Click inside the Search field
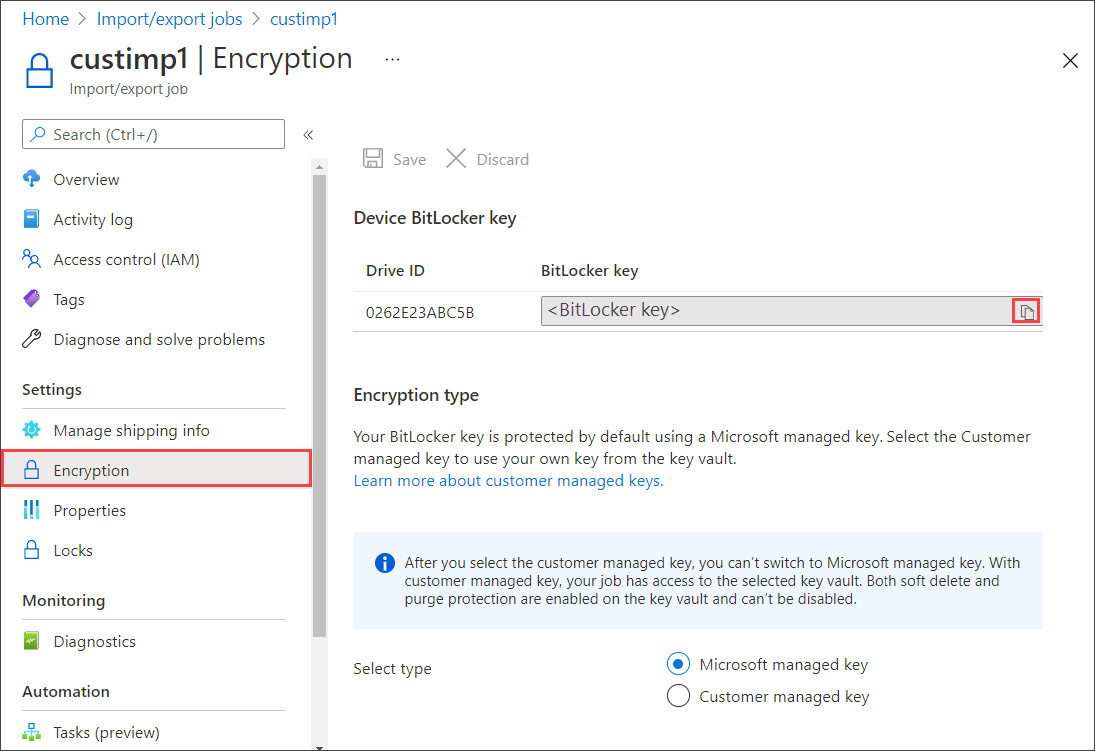1095x751 pixels. pos(150,134)
